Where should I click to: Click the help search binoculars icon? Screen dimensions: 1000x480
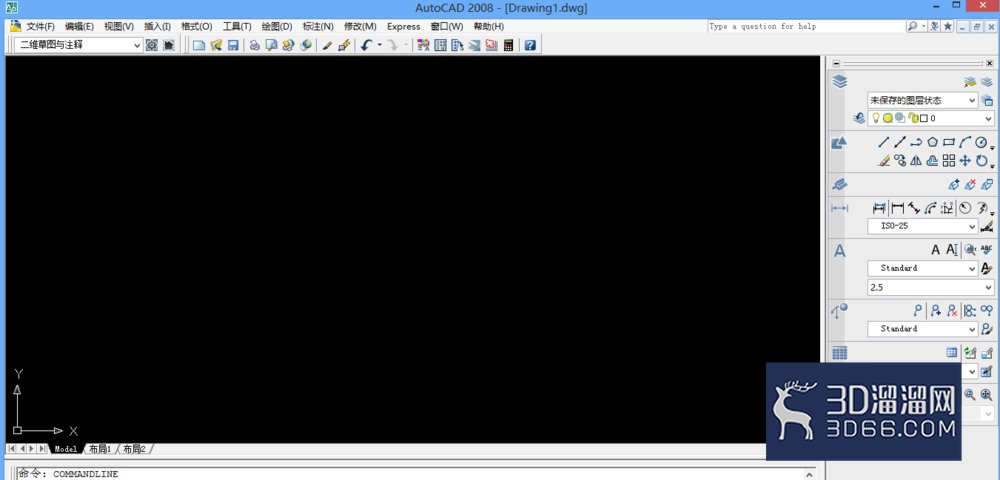click(913, 26)
